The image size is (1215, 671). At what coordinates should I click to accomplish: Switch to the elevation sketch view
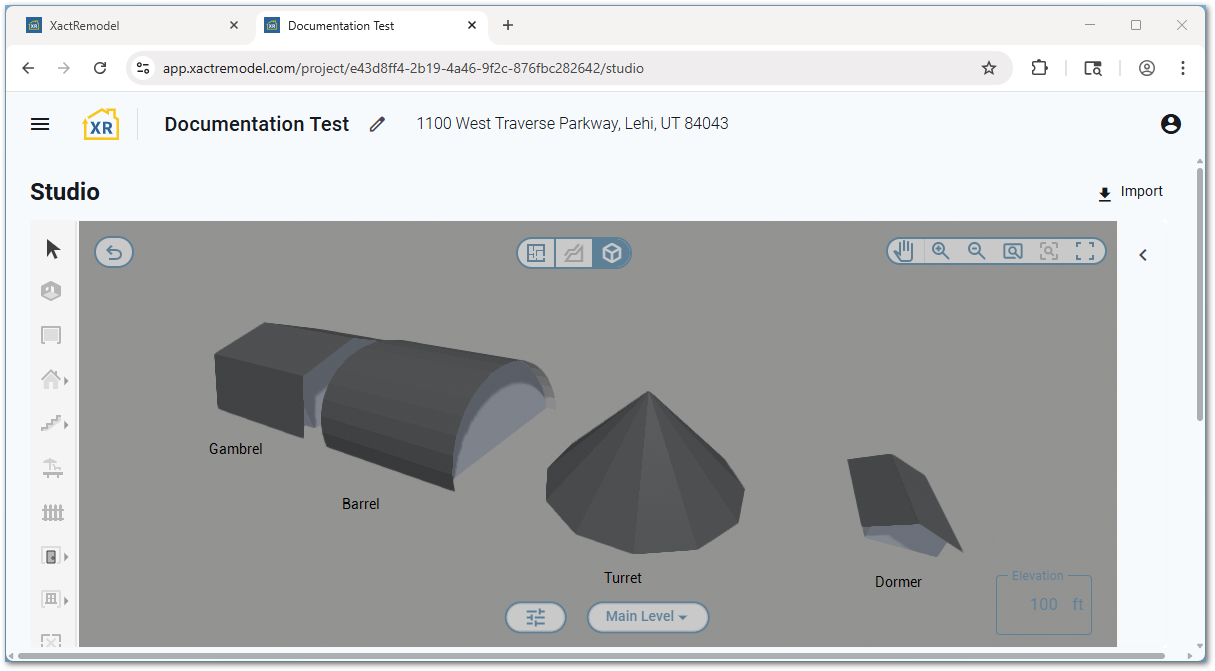pos(574,253)
